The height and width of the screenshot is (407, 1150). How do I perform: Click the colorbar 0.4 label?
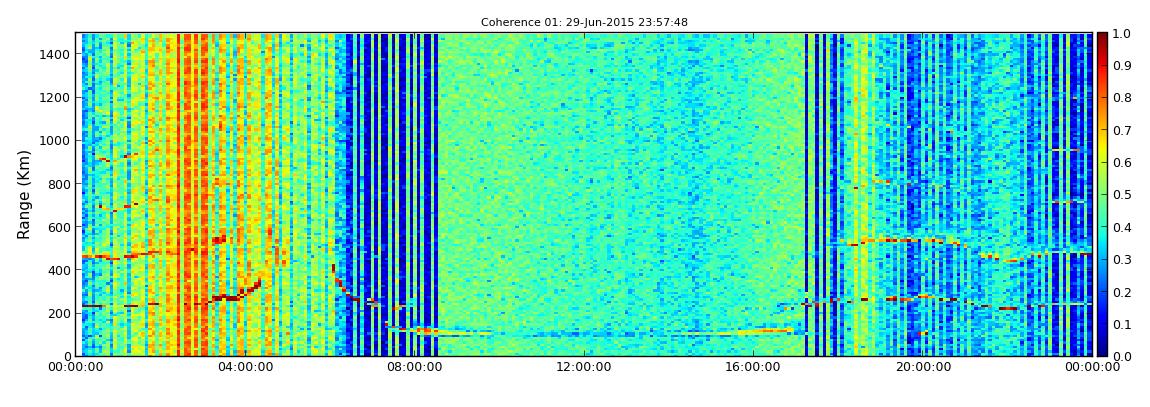[x=1121, y=227]
